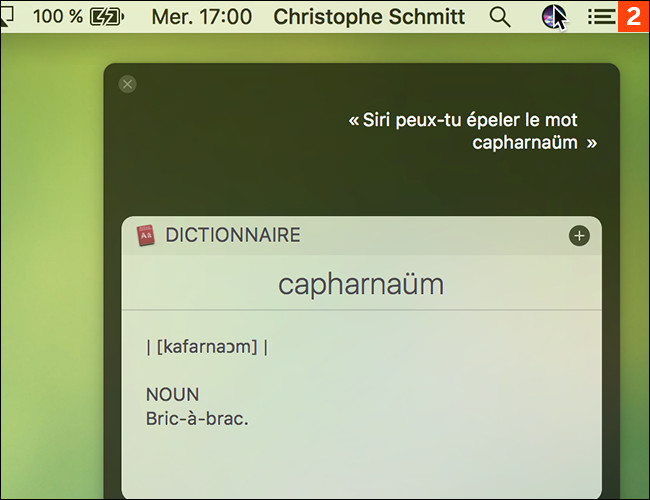This screenshot has height=500, width=650.
Task: Close the Siri window
Action: (x=127, y=84)
